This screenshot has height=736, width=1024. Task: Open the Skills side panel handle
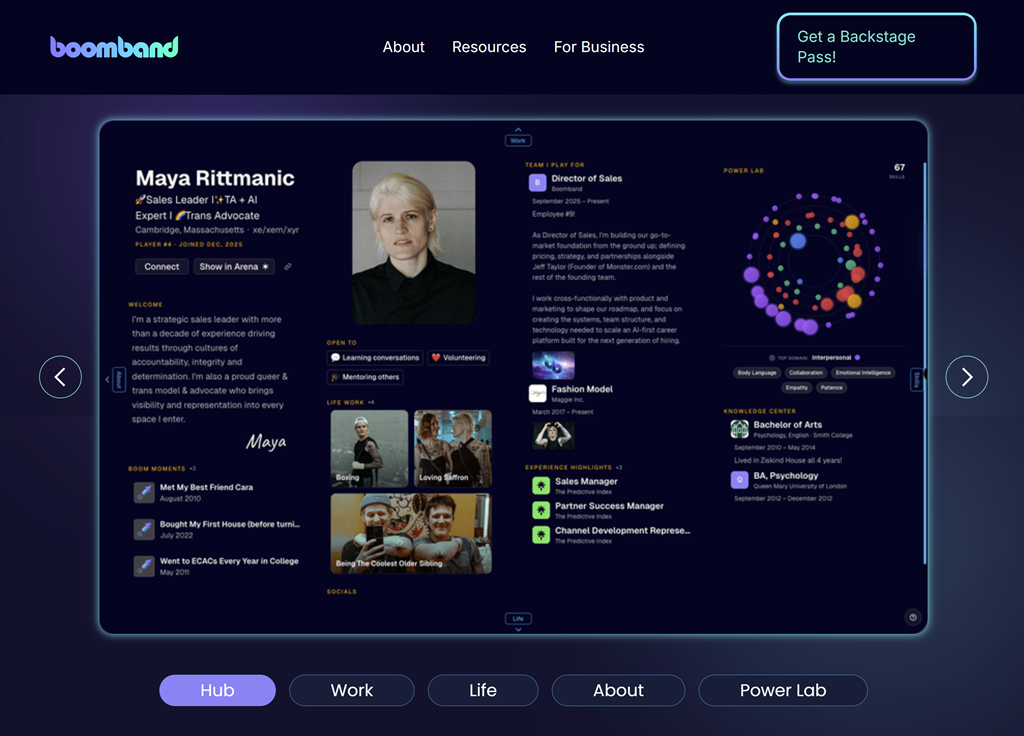(x=916, y=379)
